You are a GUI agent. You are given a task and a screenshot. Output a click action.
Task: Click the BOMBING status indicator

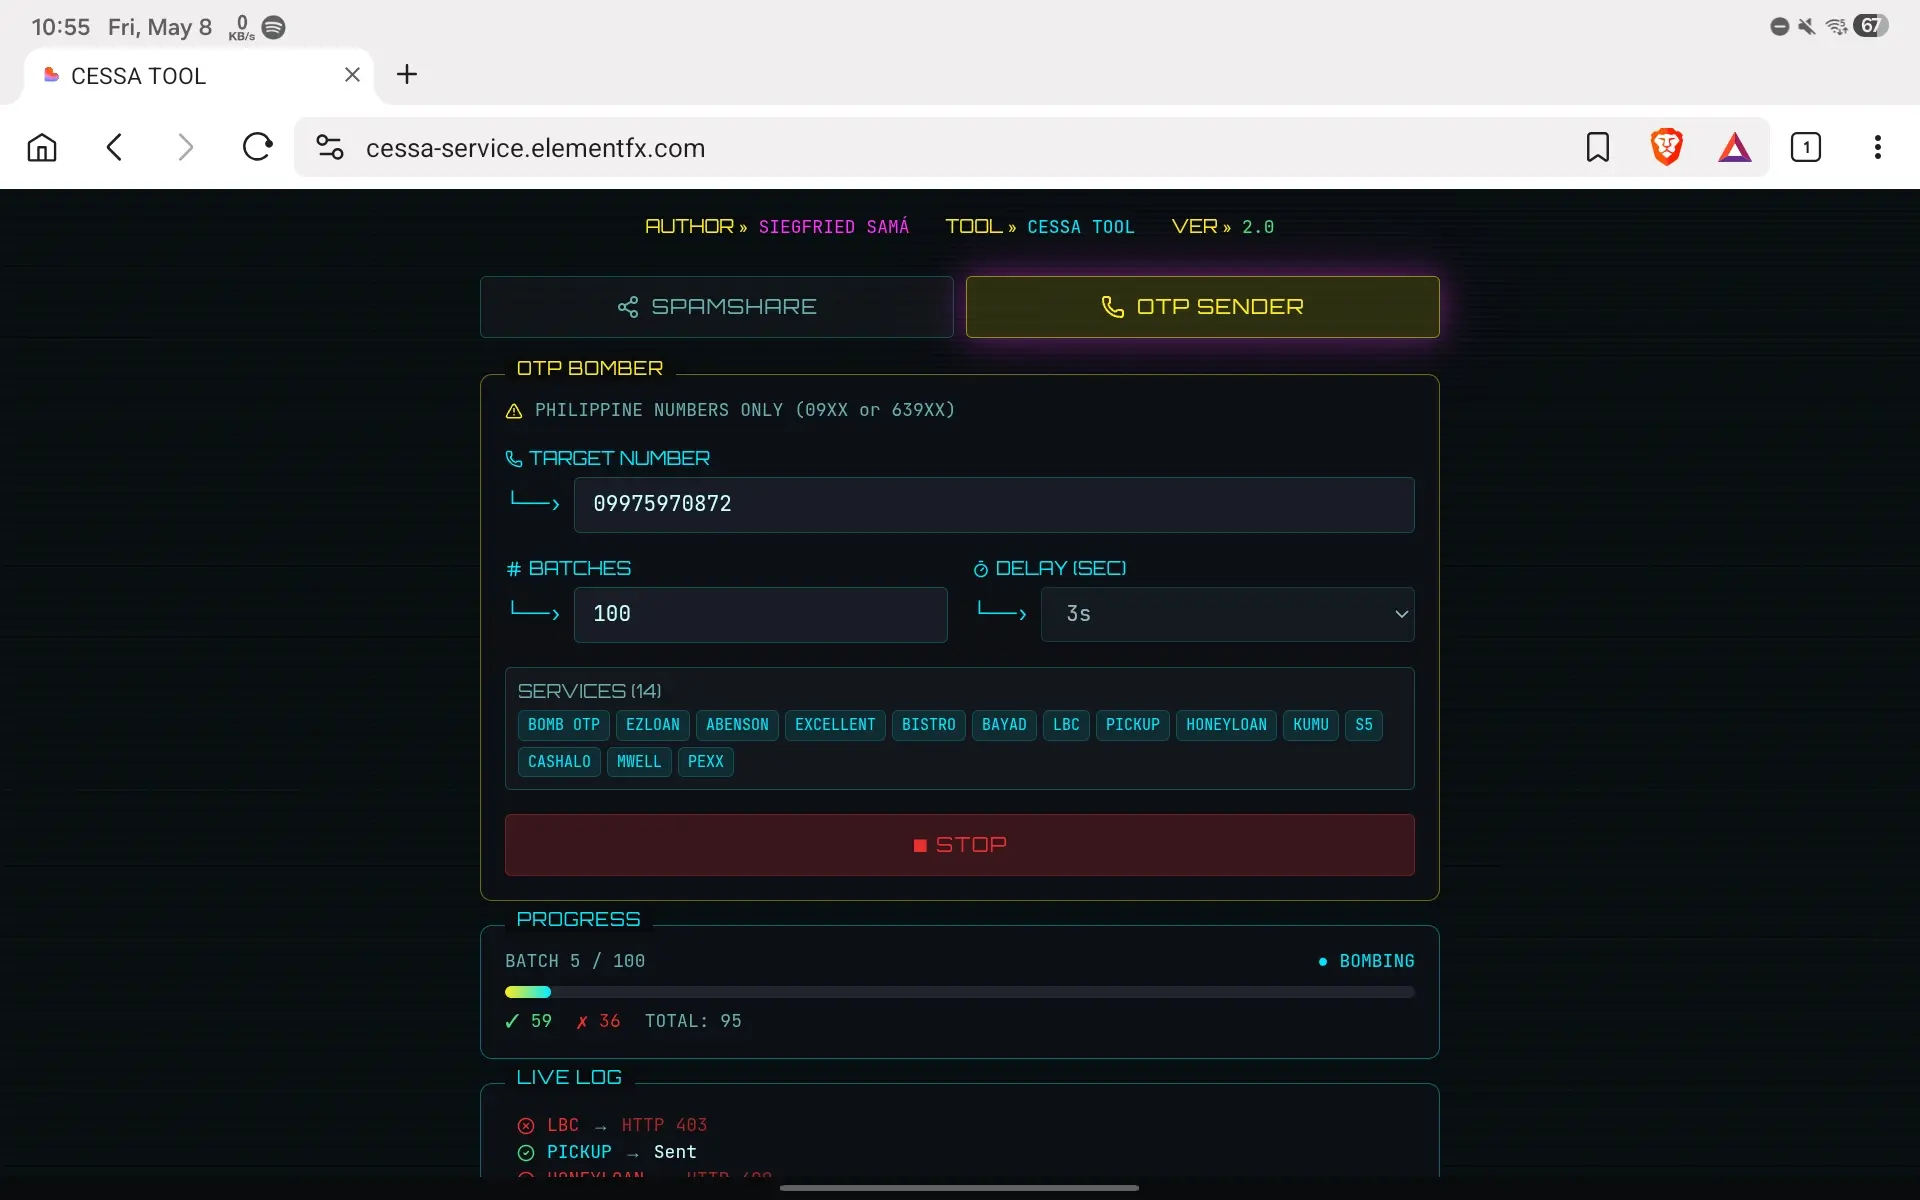click(1366, 961)
